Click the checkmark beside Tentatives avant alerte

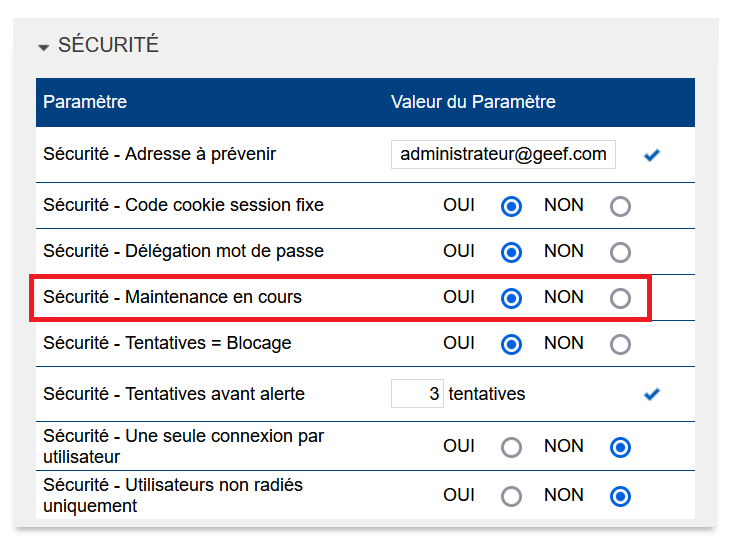tap(652, 394)
